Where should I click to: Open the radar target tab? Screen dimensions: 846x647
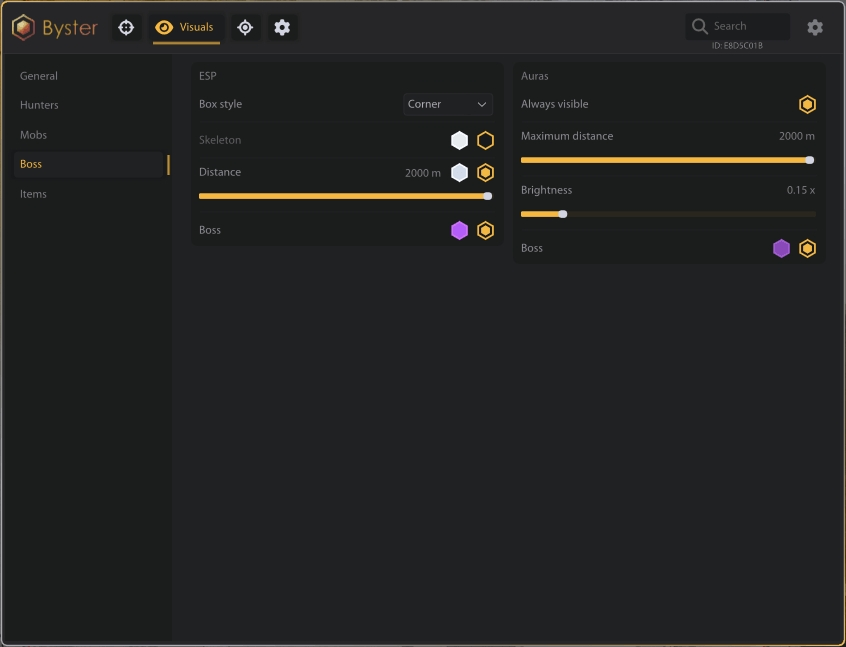point(245,27)
